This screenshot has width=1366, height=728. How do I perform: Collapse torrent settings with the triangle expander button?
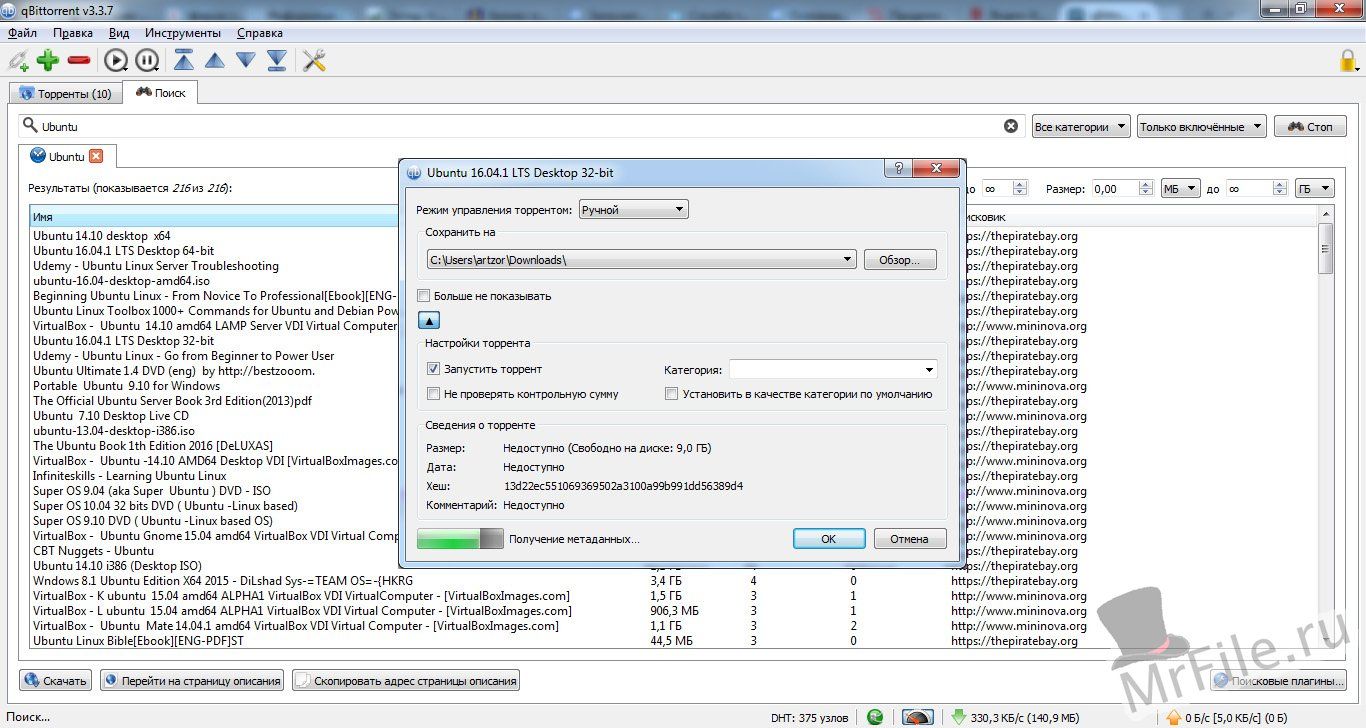click(x=428, y=321)
